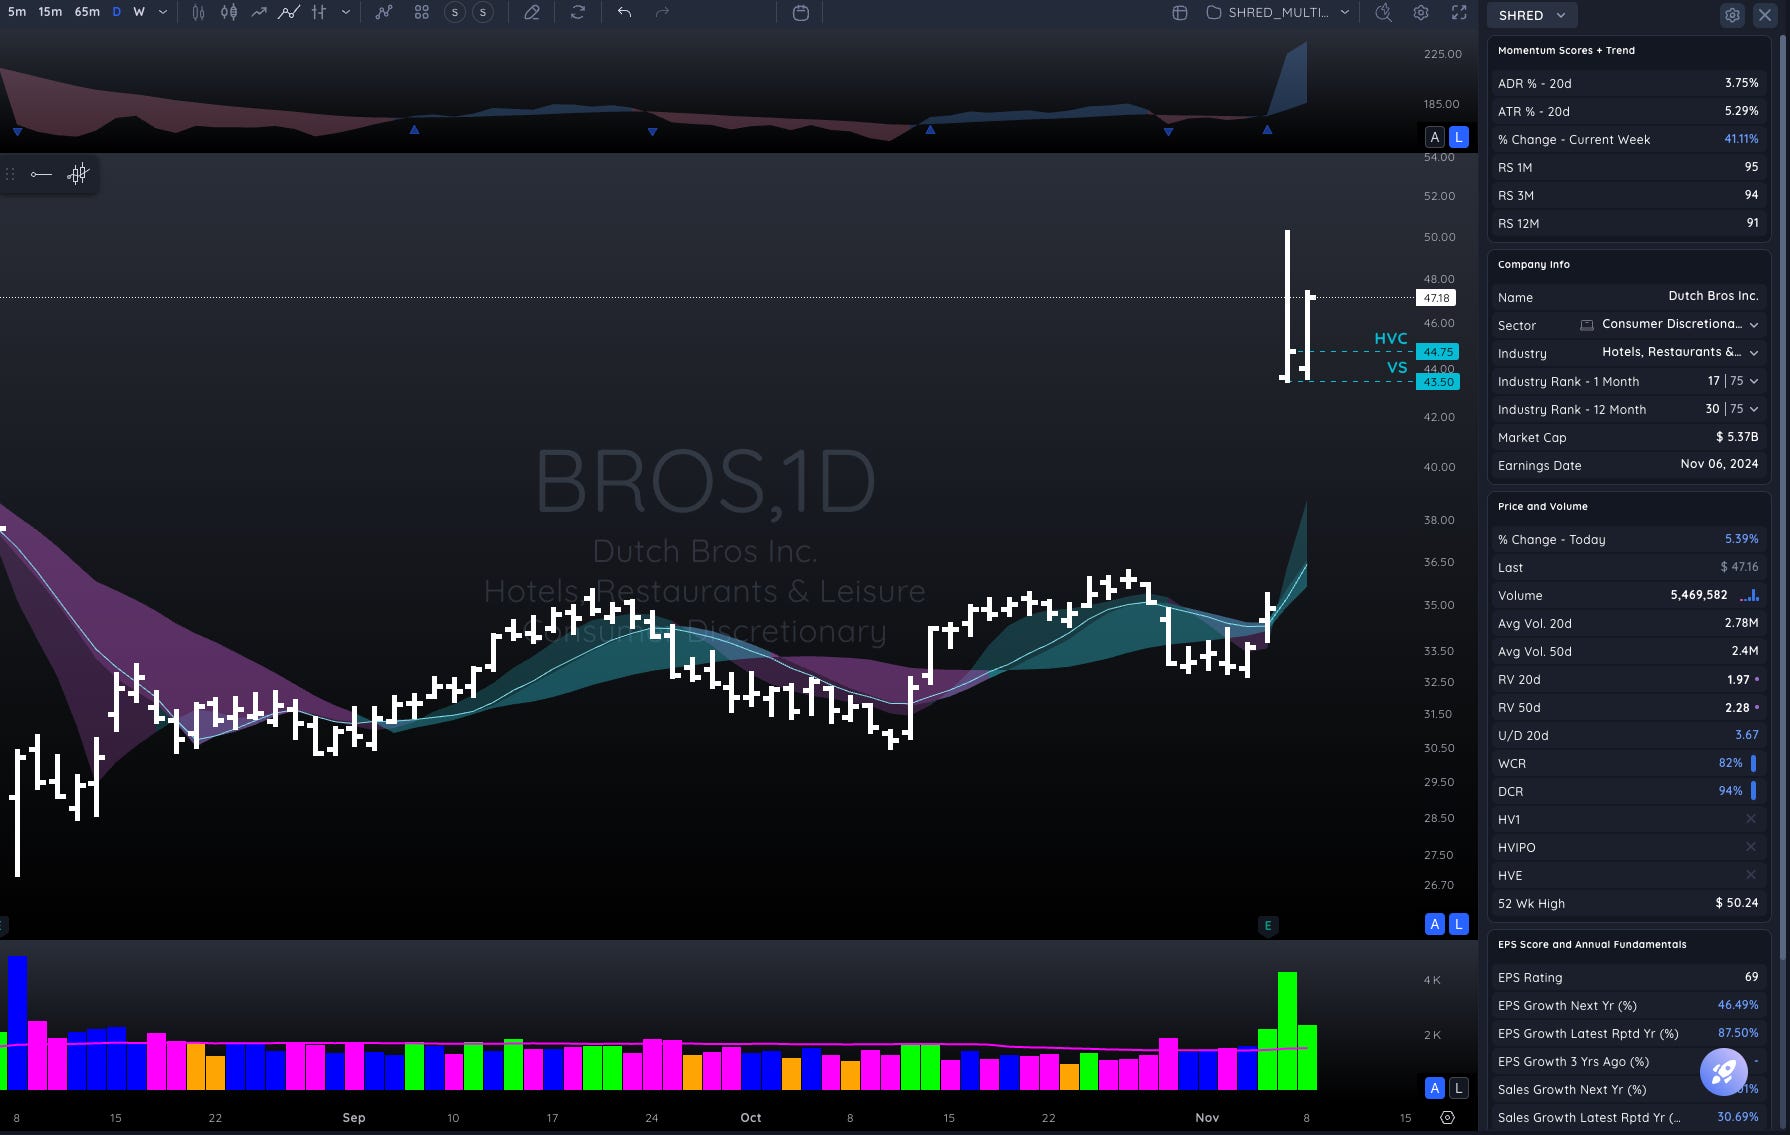1790x1135 pixels.
Task: Toggle log scale L on price pane
Action: 1459,924
